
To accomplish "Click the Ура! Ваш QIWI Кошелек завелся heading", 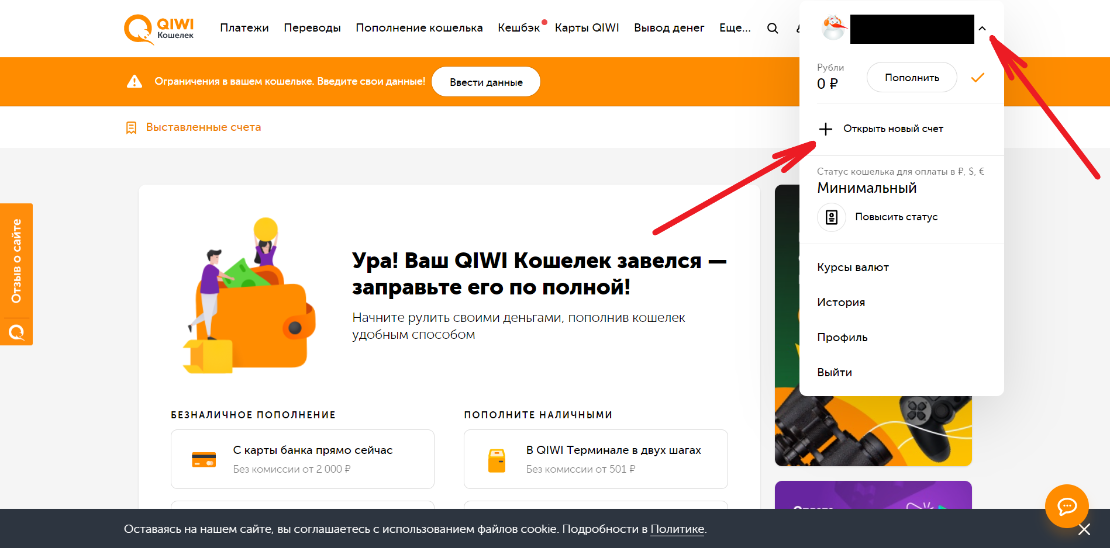I will pyautogui.click(x=539, y=274).
